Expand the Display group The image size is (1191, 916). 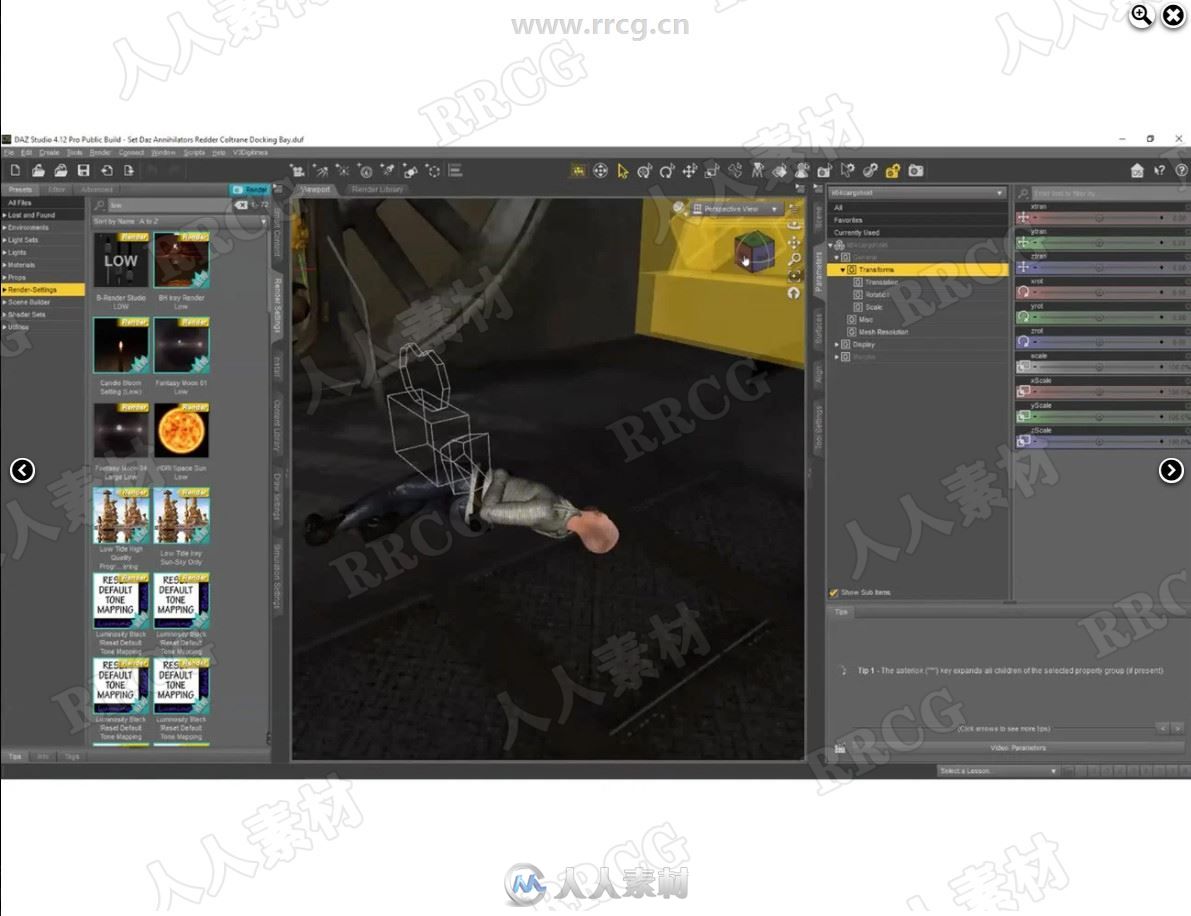point(837,345)
